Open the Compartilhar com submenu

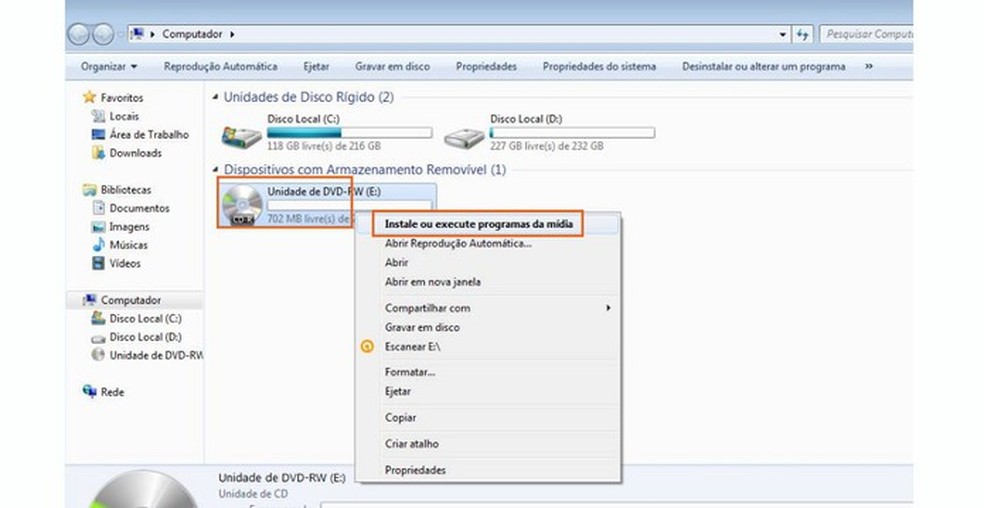coord(489,308)
